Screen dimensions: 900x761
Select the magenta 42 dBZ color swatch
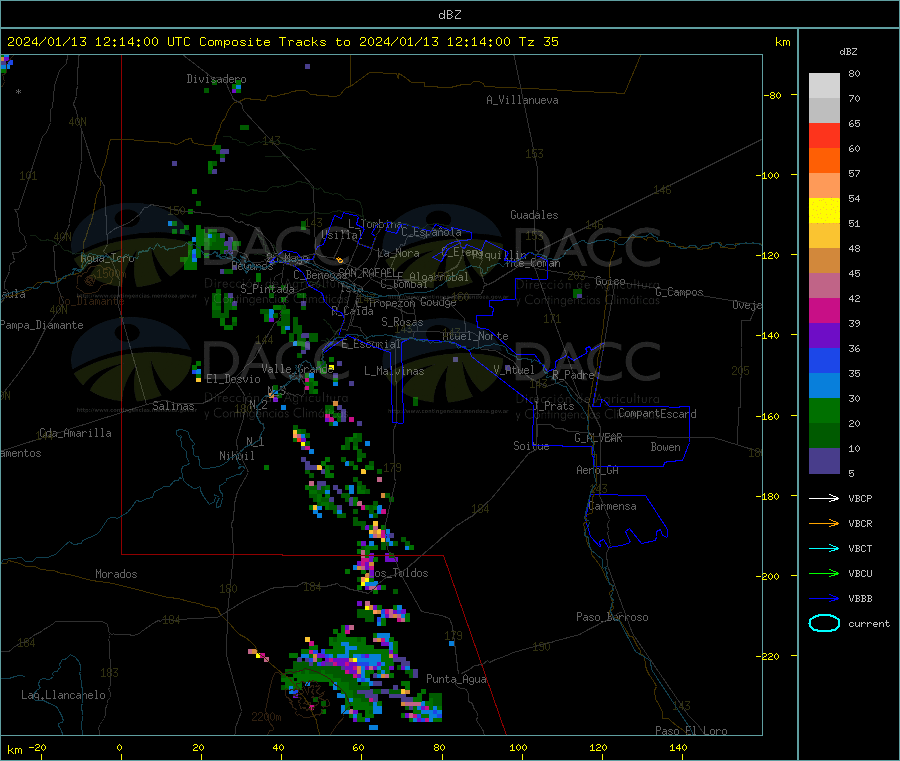pyautogui.click(x=824, y=310)
